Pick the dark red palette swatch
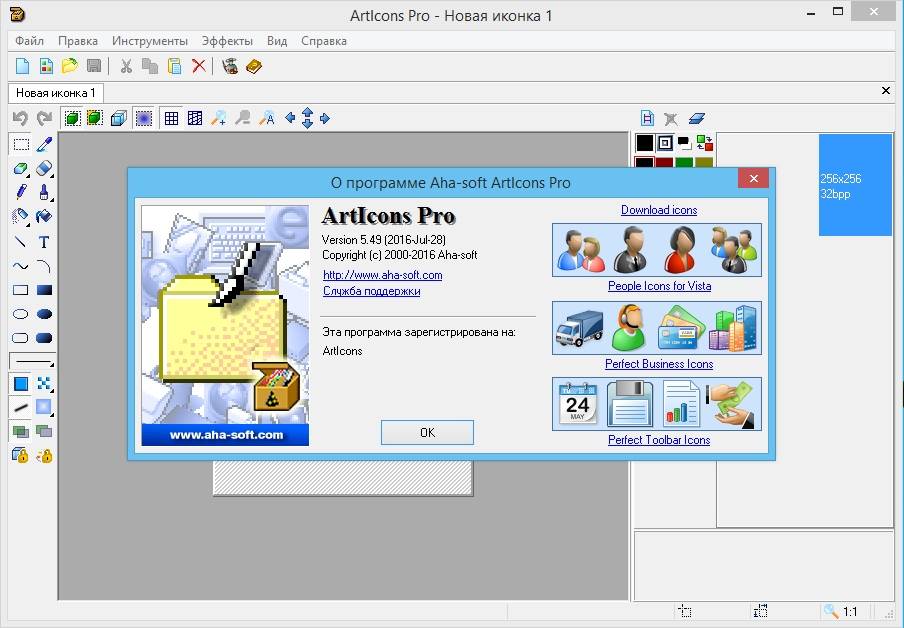This screenshot has height=628, width=904. pos(664,162)
